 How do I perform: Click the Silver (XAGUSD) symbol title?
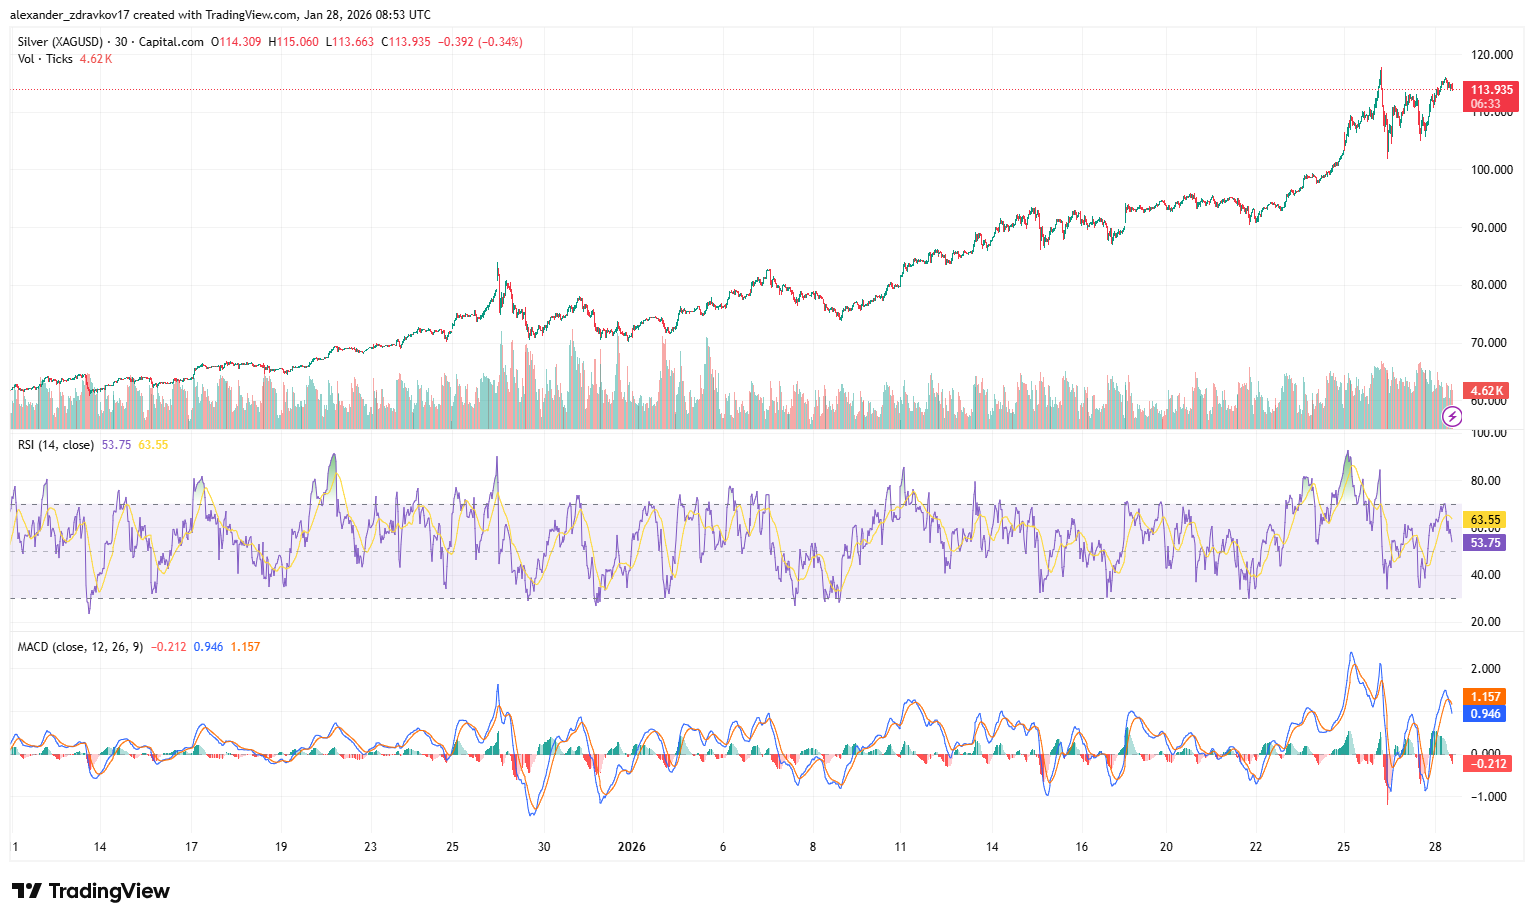60,42
